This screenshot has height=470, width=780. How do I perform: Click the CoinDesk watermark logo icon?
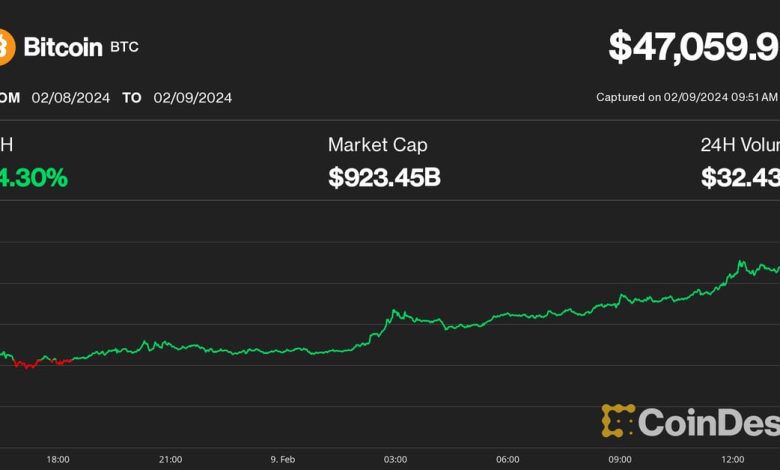point(618,420)
